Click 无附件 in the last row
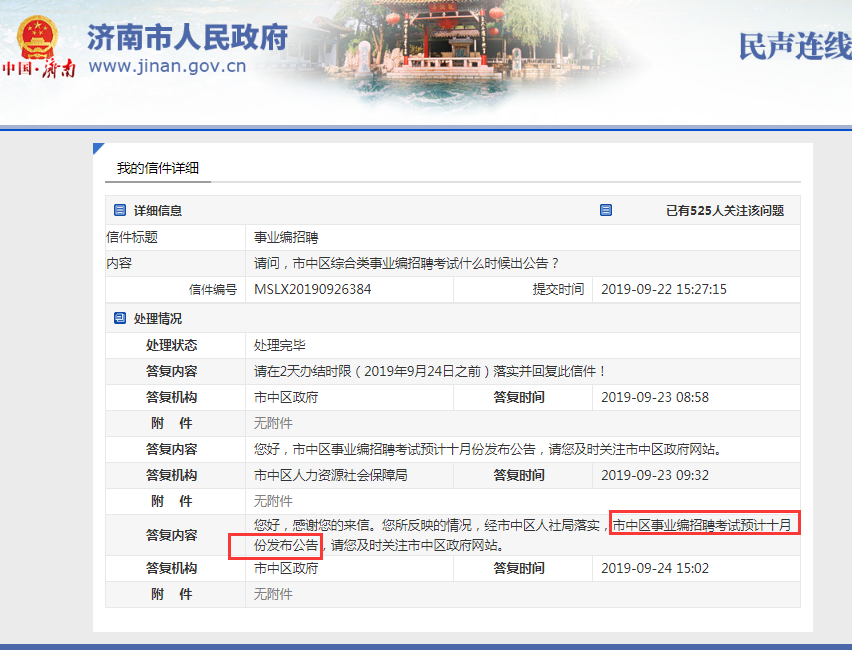 pos(273,595)
